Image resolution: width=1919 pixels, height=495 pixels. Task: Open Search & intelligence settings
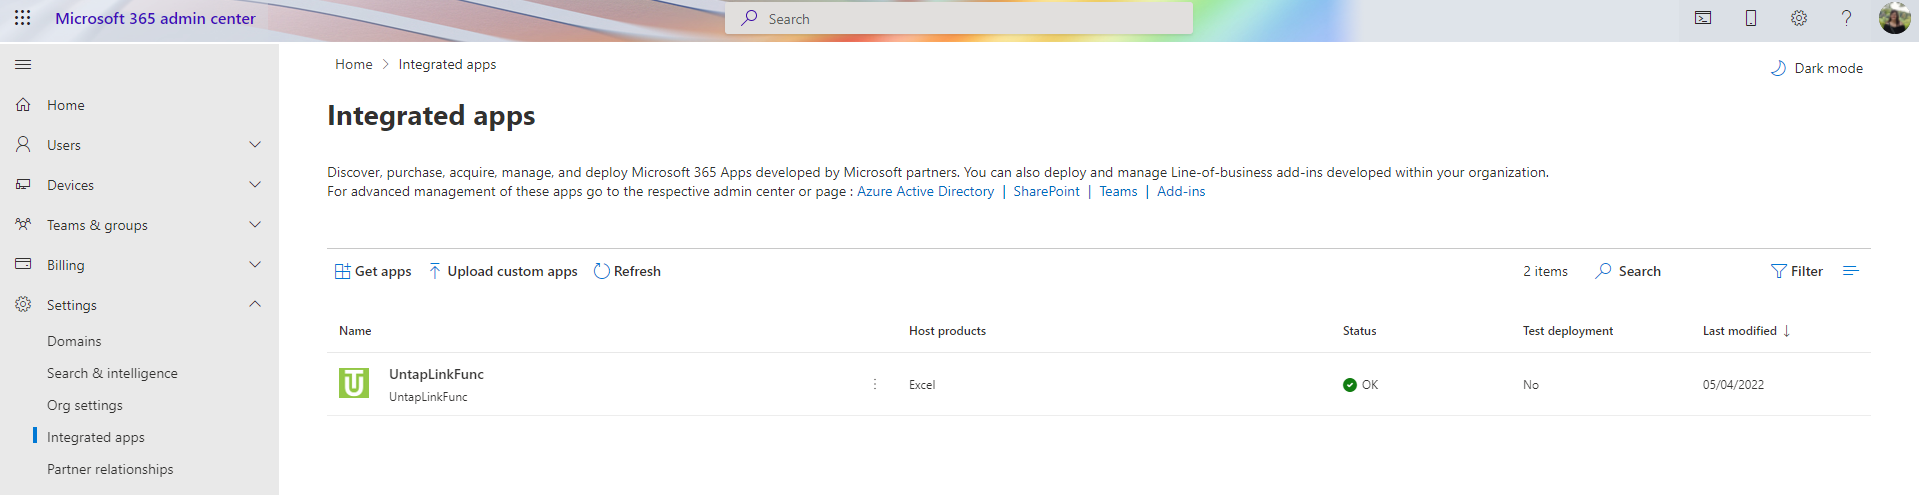[x=112, y=373]
